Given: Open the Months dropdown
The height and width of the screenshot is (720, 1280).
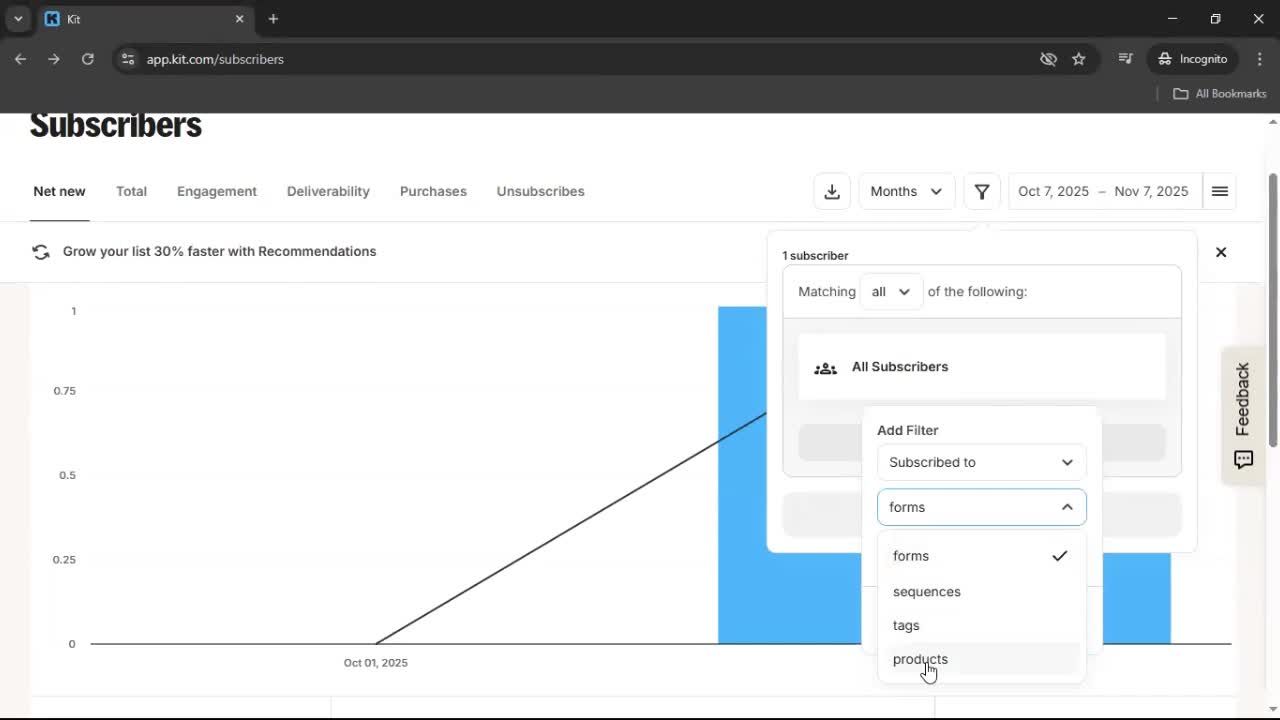Looking at the screenshot, I should coord(906,191).
